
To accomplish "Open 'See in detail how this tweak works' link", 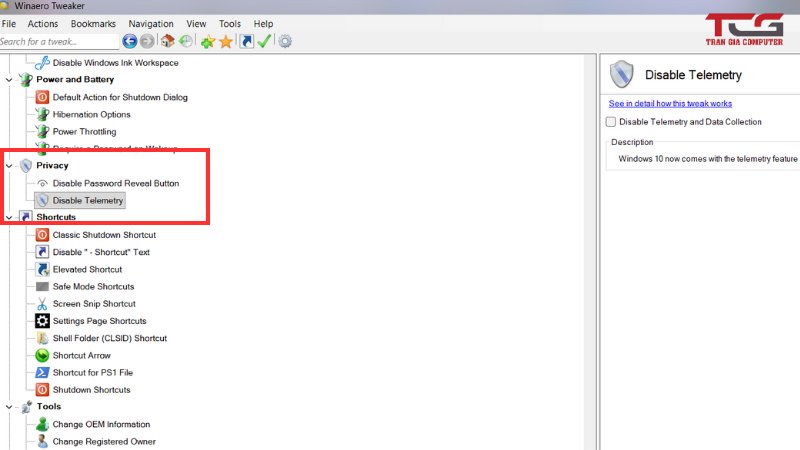I will click(x=670, y=104).
